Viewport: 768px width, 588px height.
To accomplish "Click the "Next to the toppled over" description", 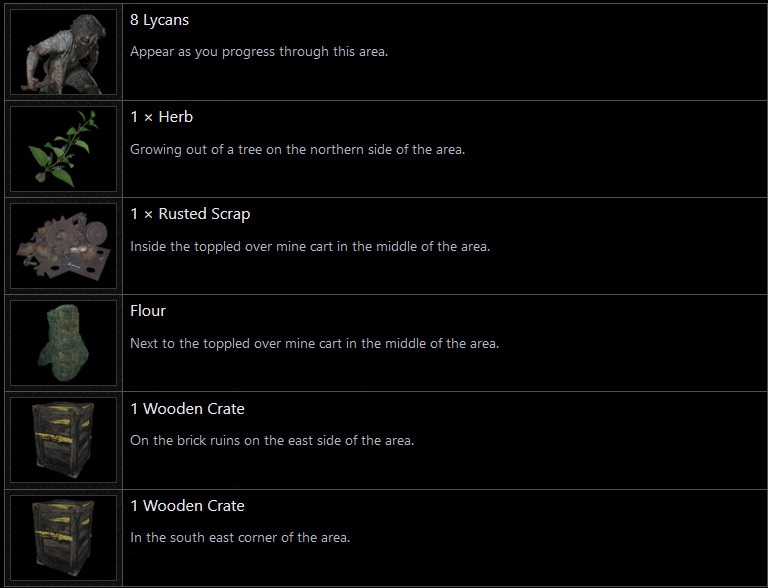I will pyautogui.click(x=314, y=343).
